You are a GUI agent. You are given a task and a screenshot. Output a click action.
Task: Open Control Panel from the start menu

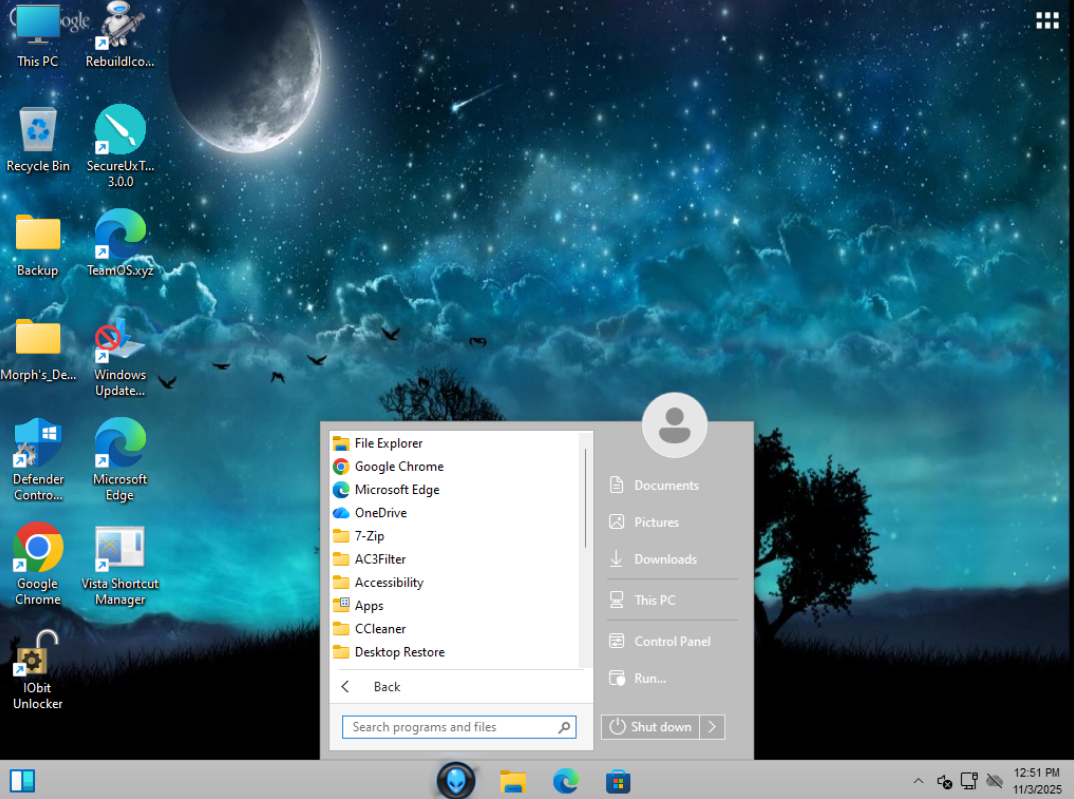(672, 641)
